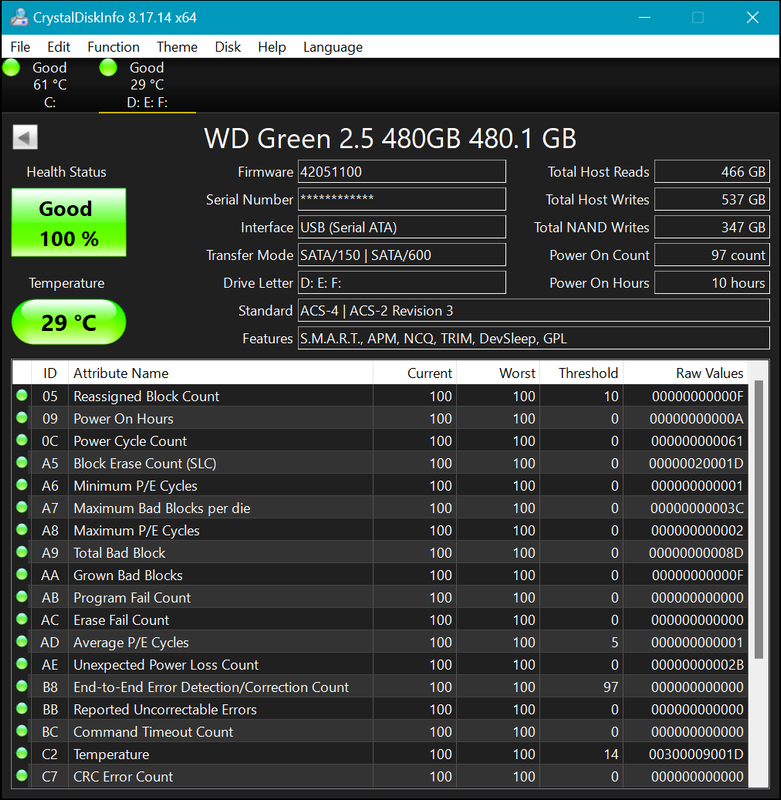Click the Firmware field 42051100
Viewport: 781px width, 800px height.
coord(402,171)
